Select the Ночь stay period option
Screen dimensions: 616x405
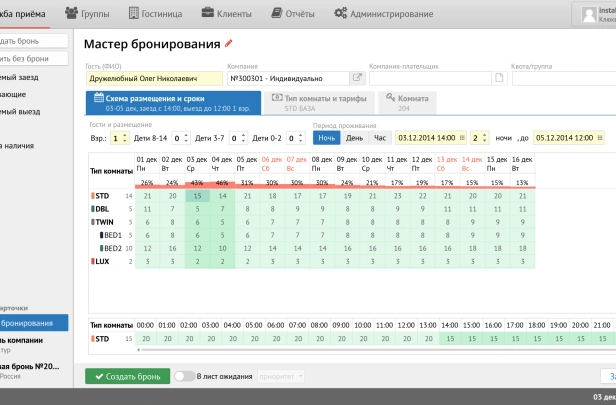[327, 137]
